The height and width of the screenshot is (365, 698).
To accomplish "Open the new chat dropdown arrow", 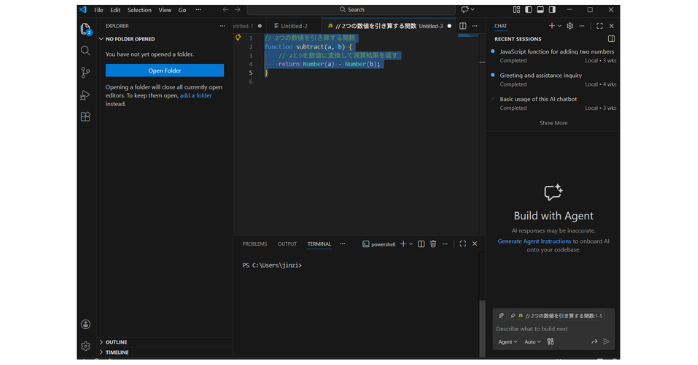I will pos(560,26).
